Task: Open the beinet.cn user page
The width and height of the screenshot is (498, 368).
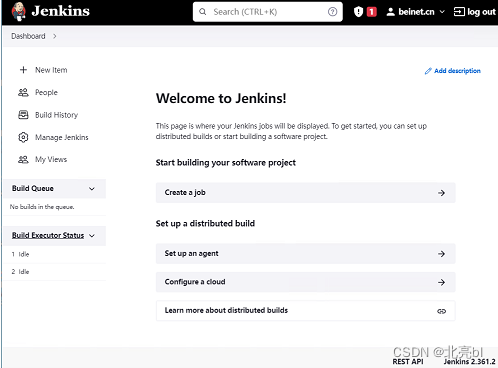Action: click(x=416, y=12)
